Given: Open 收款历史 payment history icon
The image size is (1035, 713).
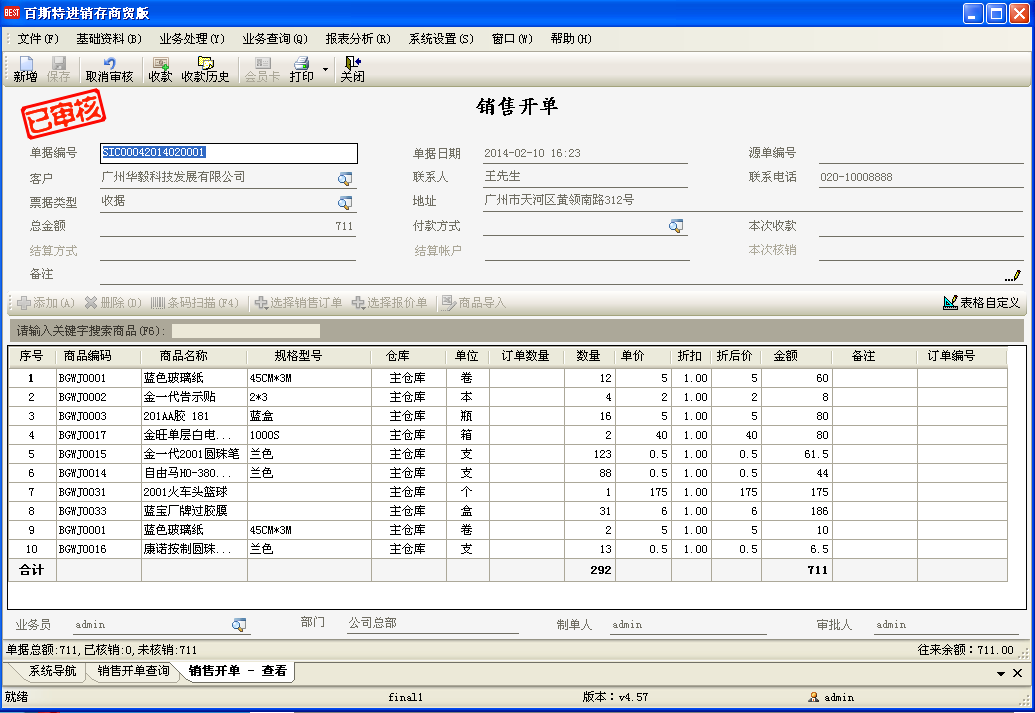Looking at the screenshot, I should pos(205,69).
